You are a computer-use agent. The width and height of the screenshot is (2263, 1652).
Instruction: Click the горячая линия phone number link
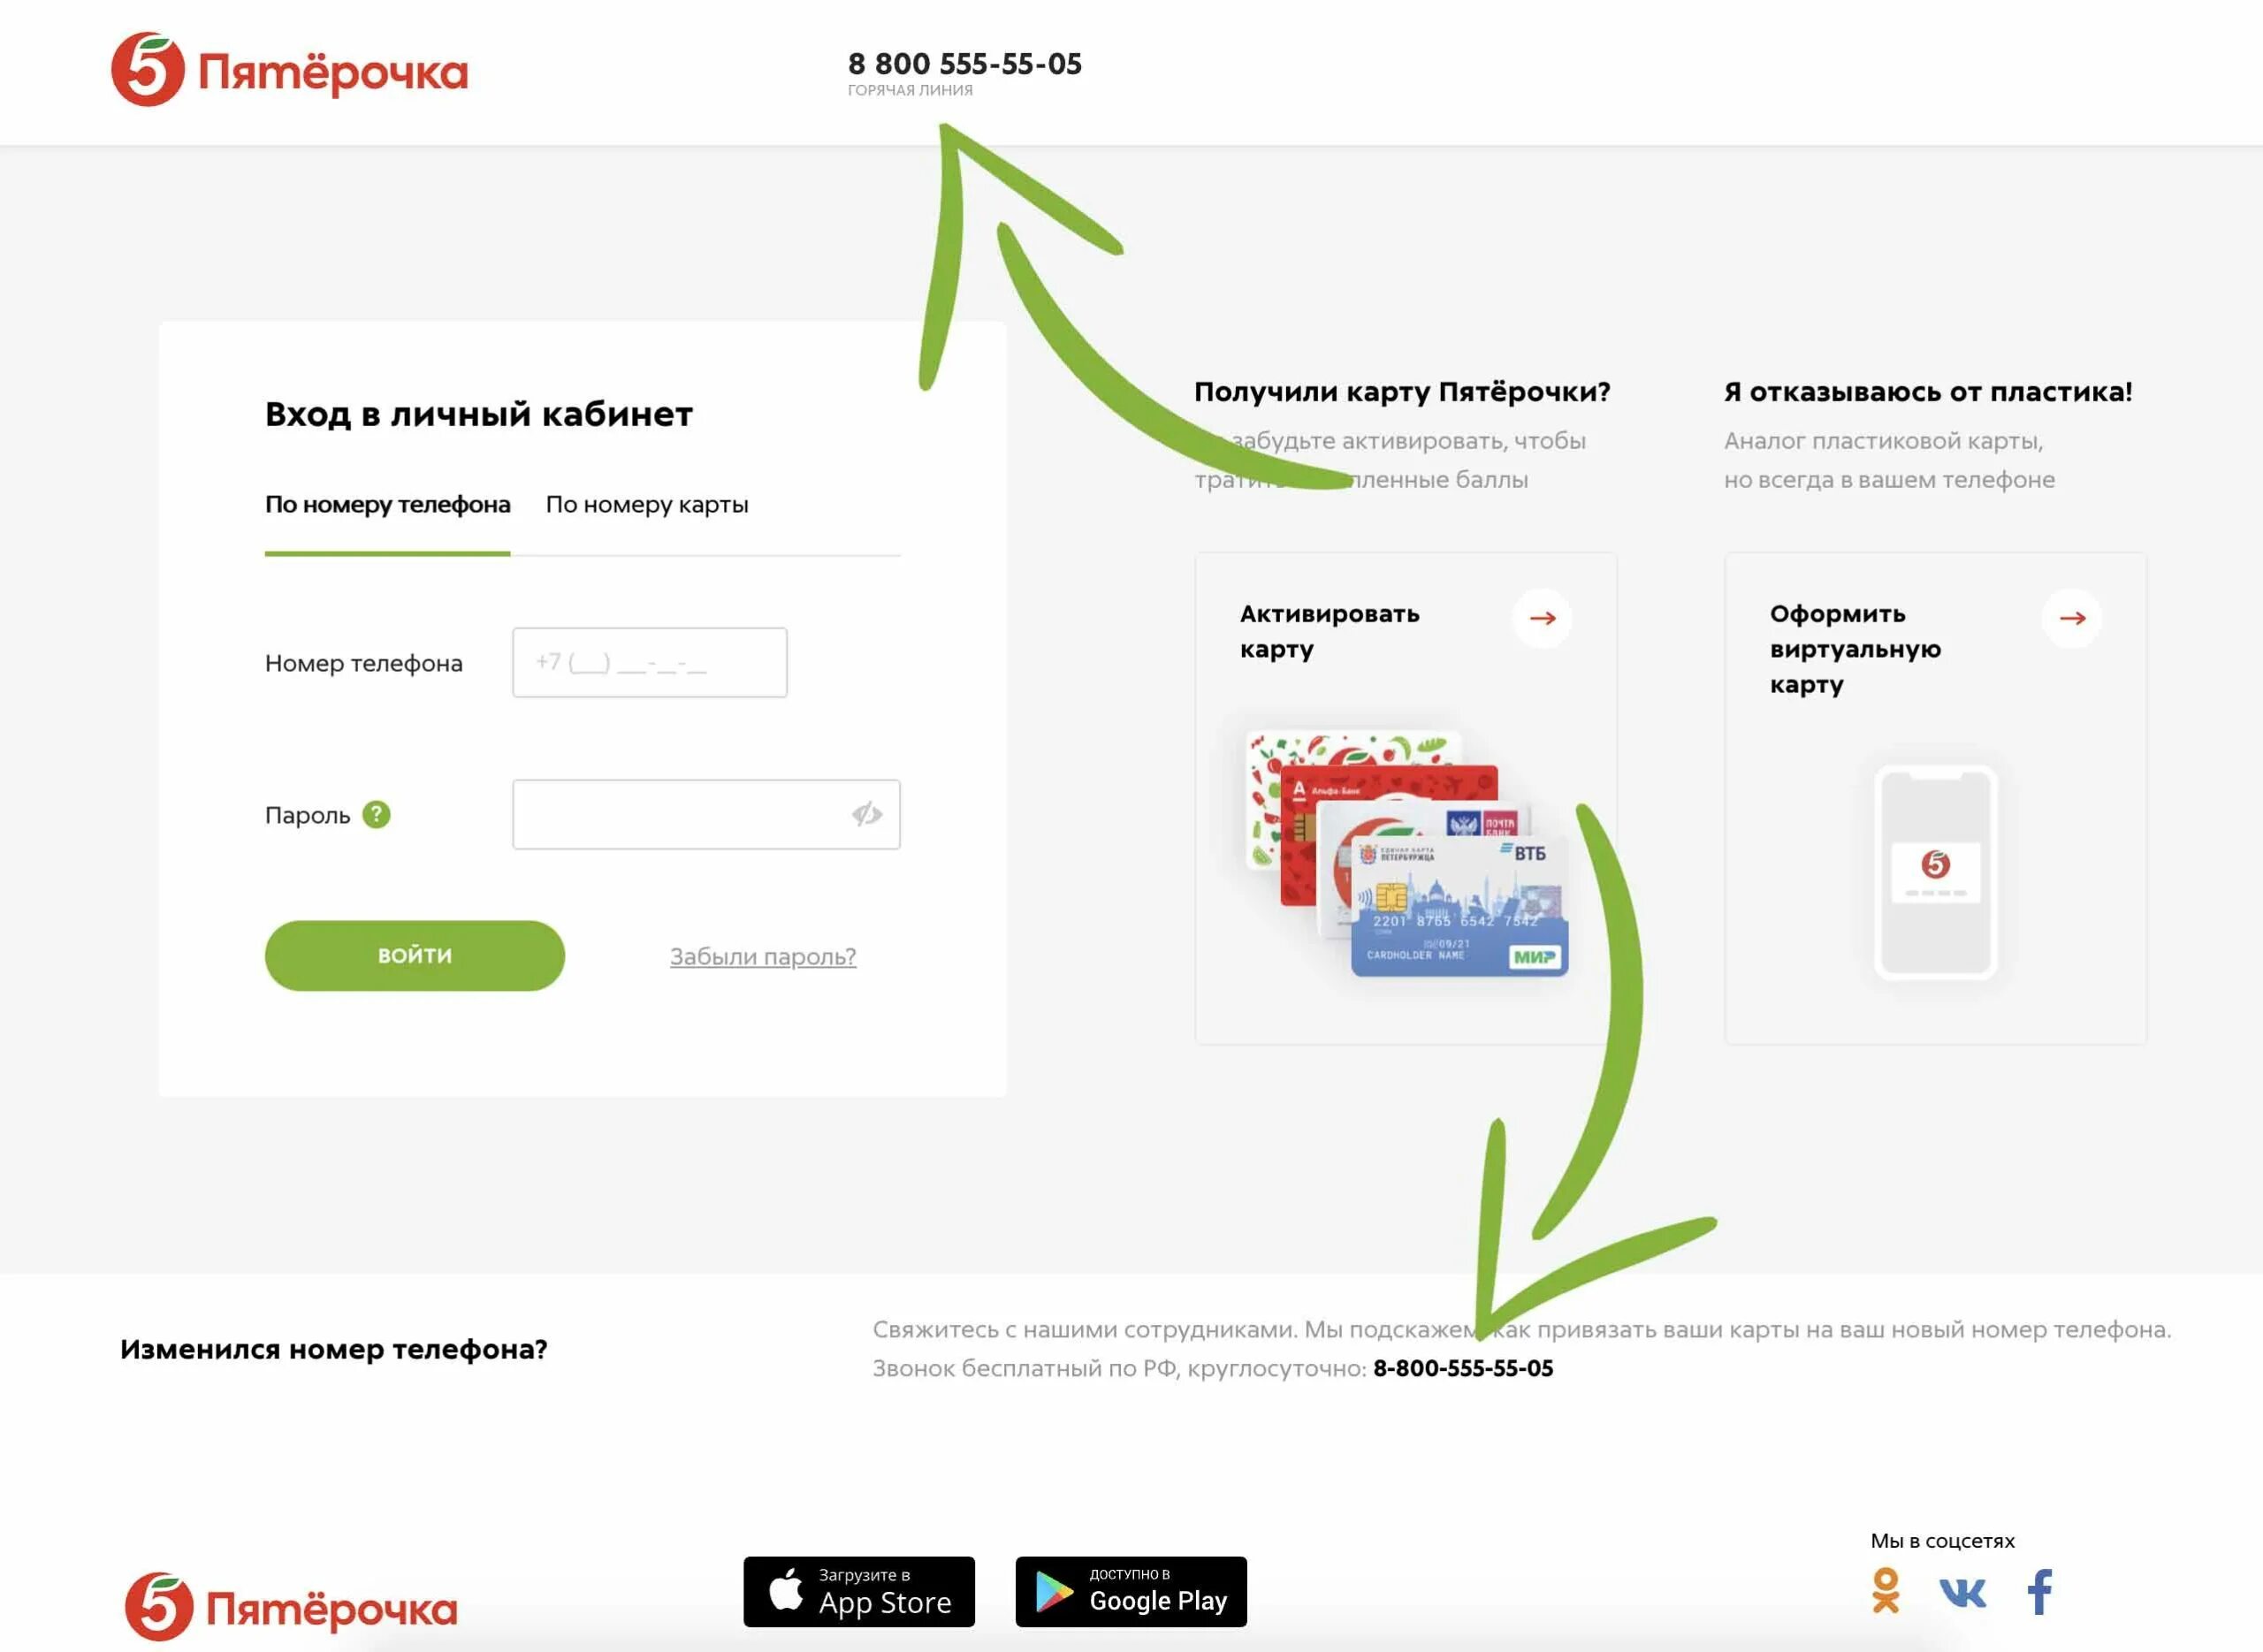click(963, 62)
